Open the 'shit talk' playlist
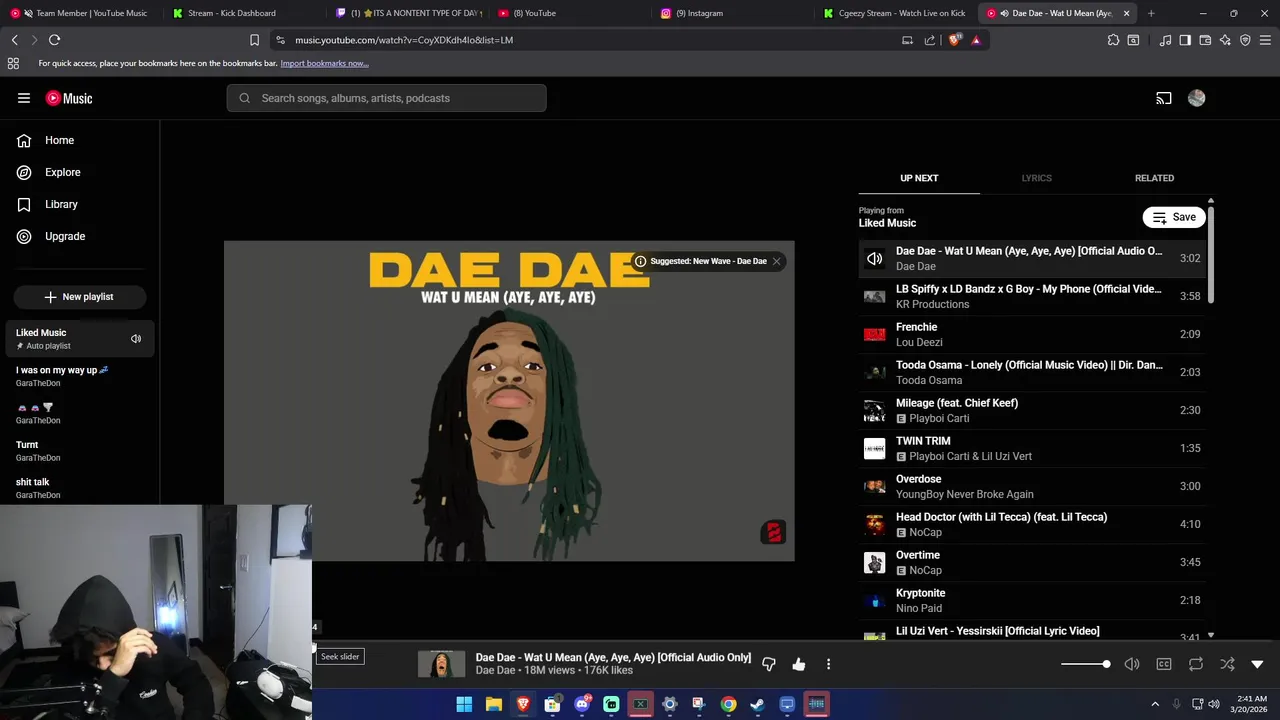This screenshot has height=720, width=1280. coord(80,488)
